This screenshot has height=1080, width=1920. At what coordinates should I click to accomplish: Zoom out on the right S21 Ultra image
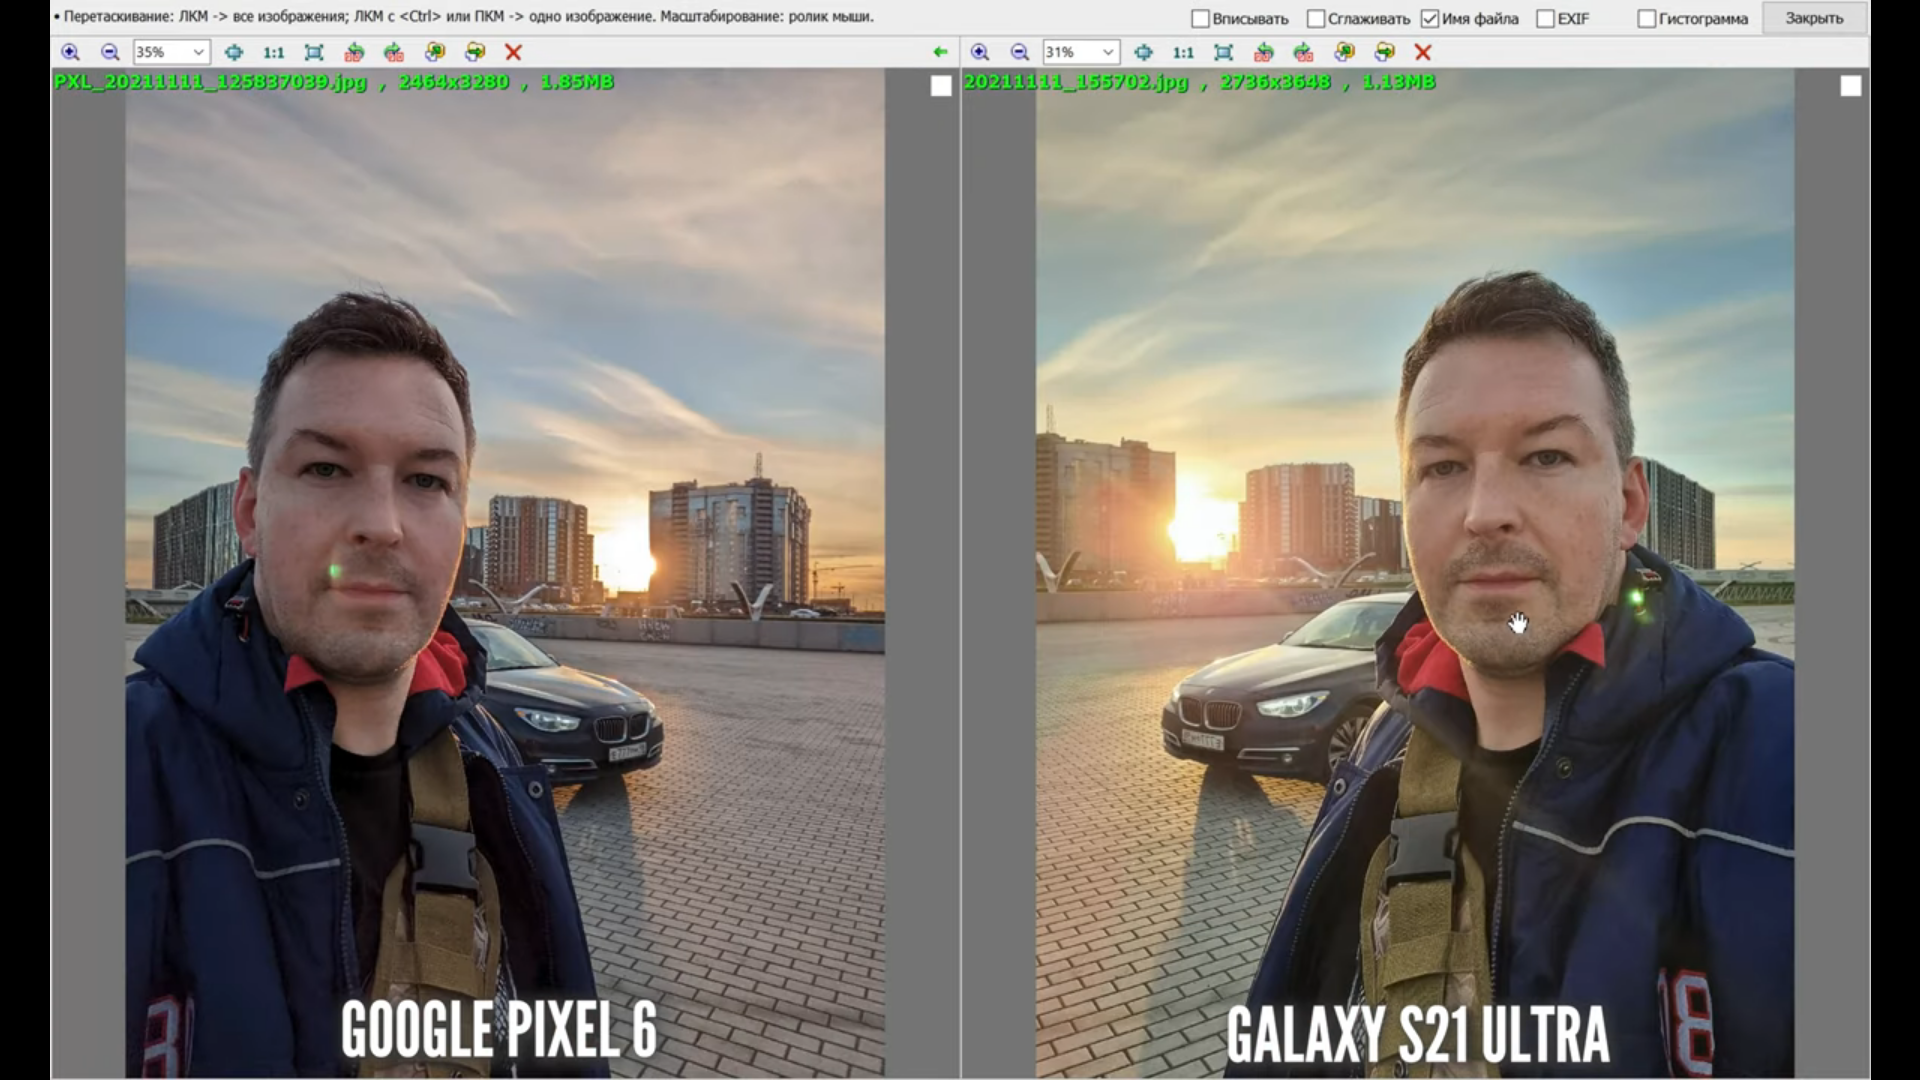click(x=1020, y=52)
